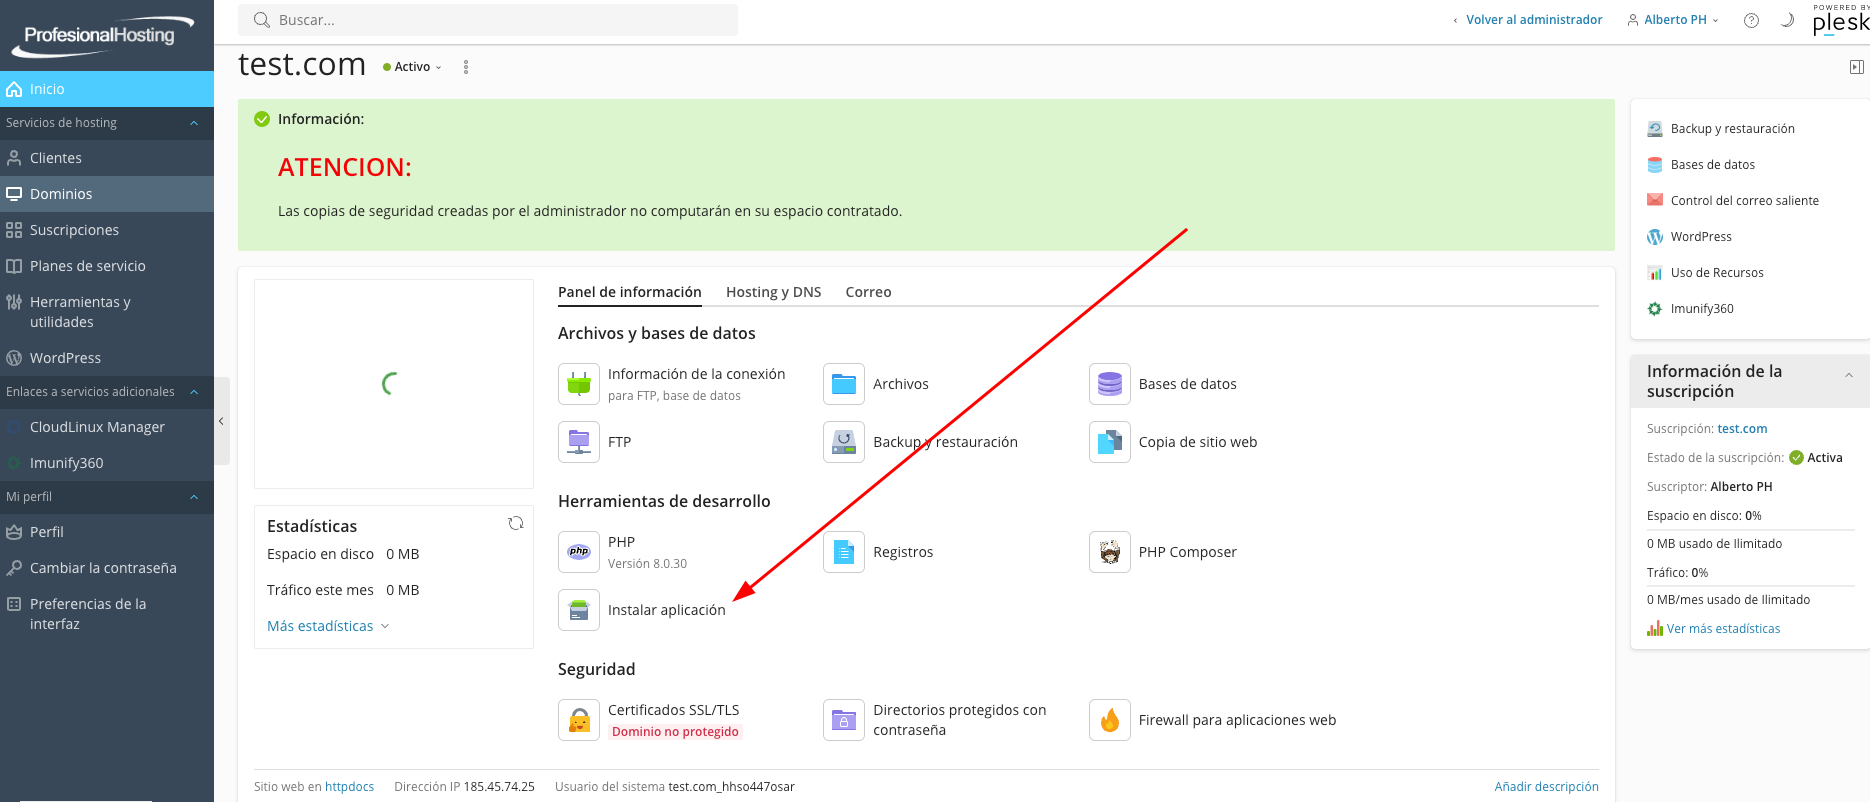Click the FTP icon
The image size is (1870, 802).
pyautogui.click(x=579, y=442)
